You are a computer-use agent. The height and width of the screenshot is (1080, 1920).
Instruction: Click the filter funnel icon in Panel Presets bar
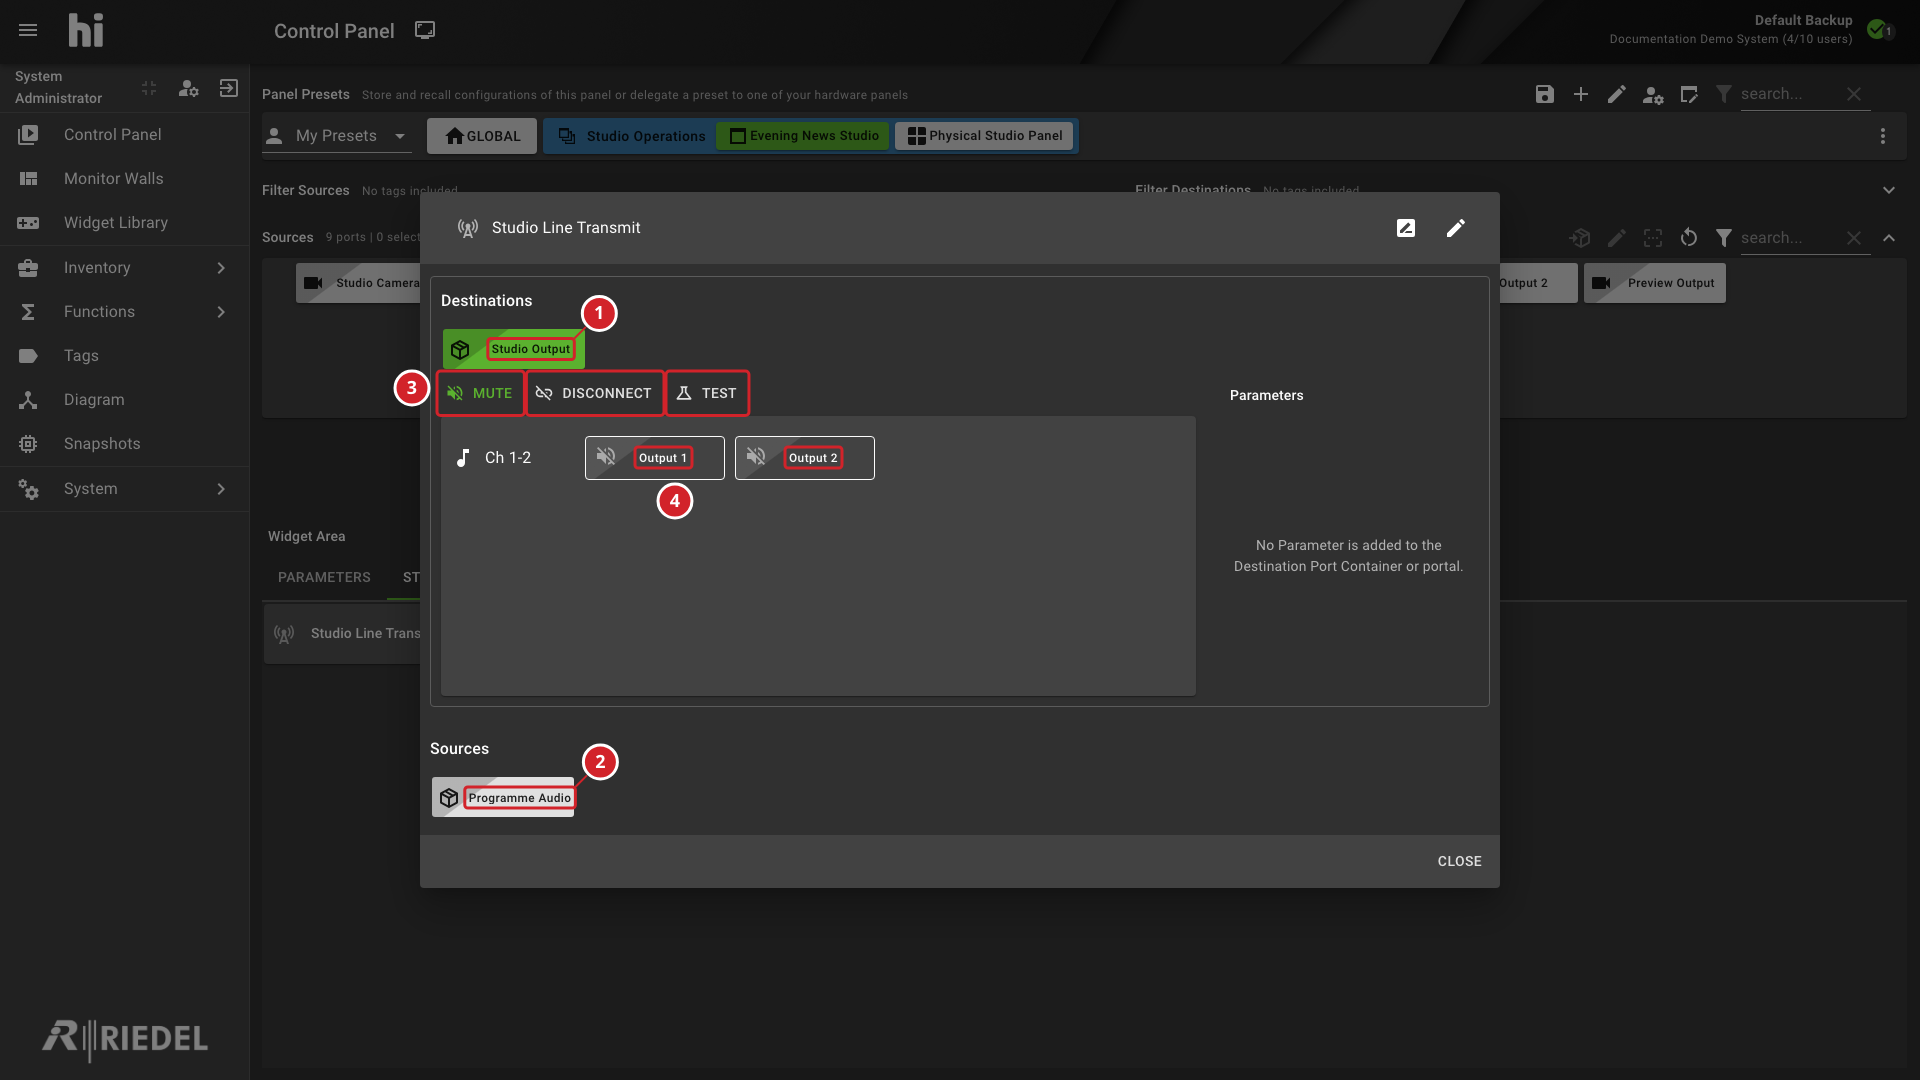click(1724, 94)
